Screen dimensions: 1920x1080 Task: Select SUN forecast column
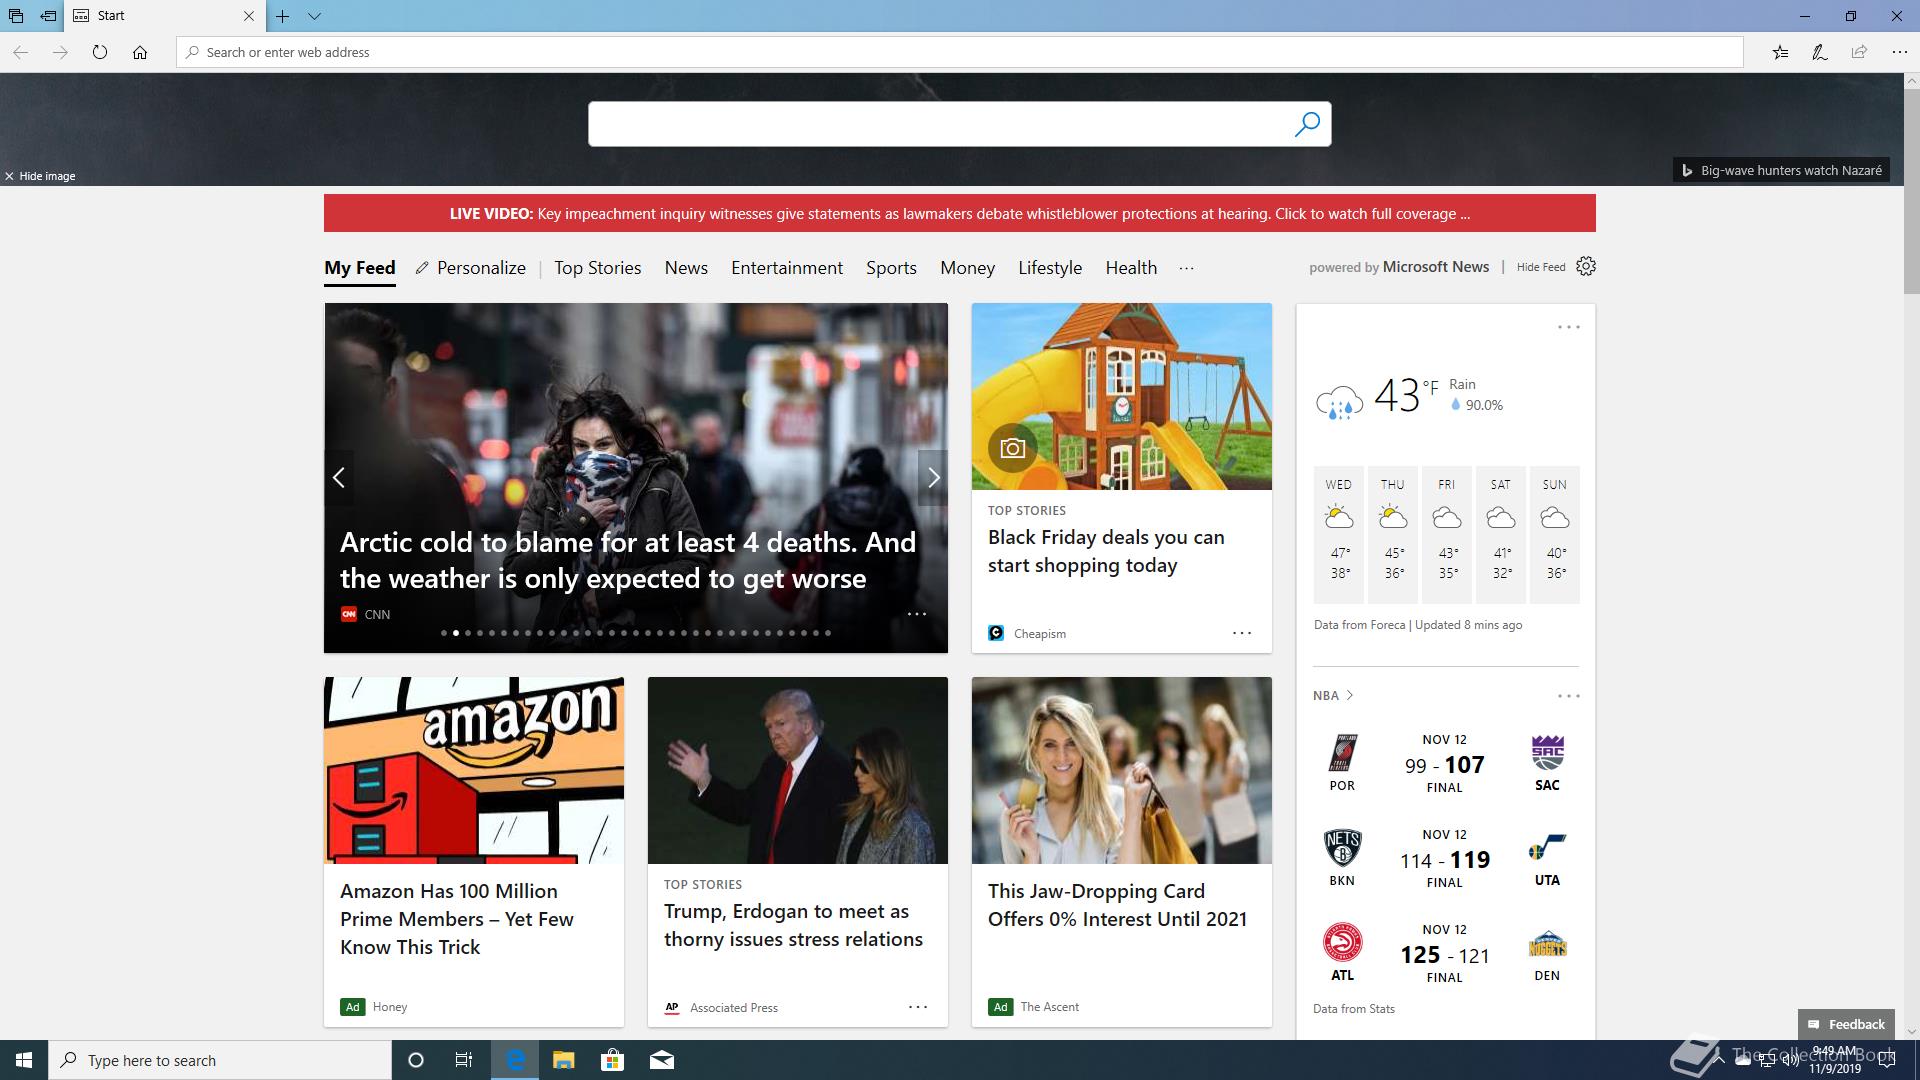[1555, 534]
